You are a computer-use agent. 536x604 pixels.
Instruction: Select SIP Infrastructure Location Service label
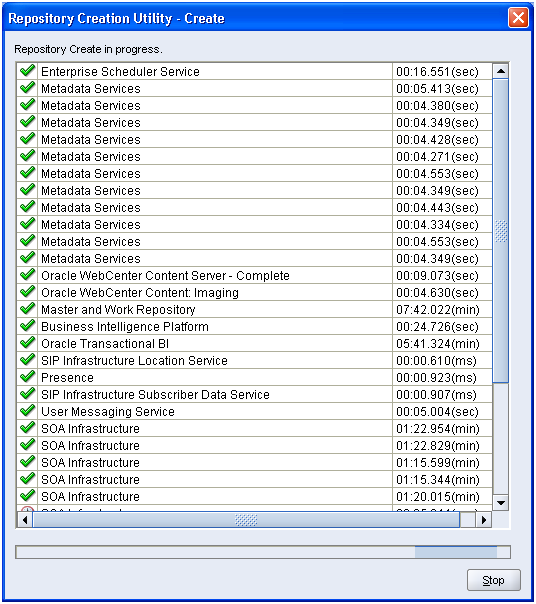pyautogui.click(x=134, y=361)
